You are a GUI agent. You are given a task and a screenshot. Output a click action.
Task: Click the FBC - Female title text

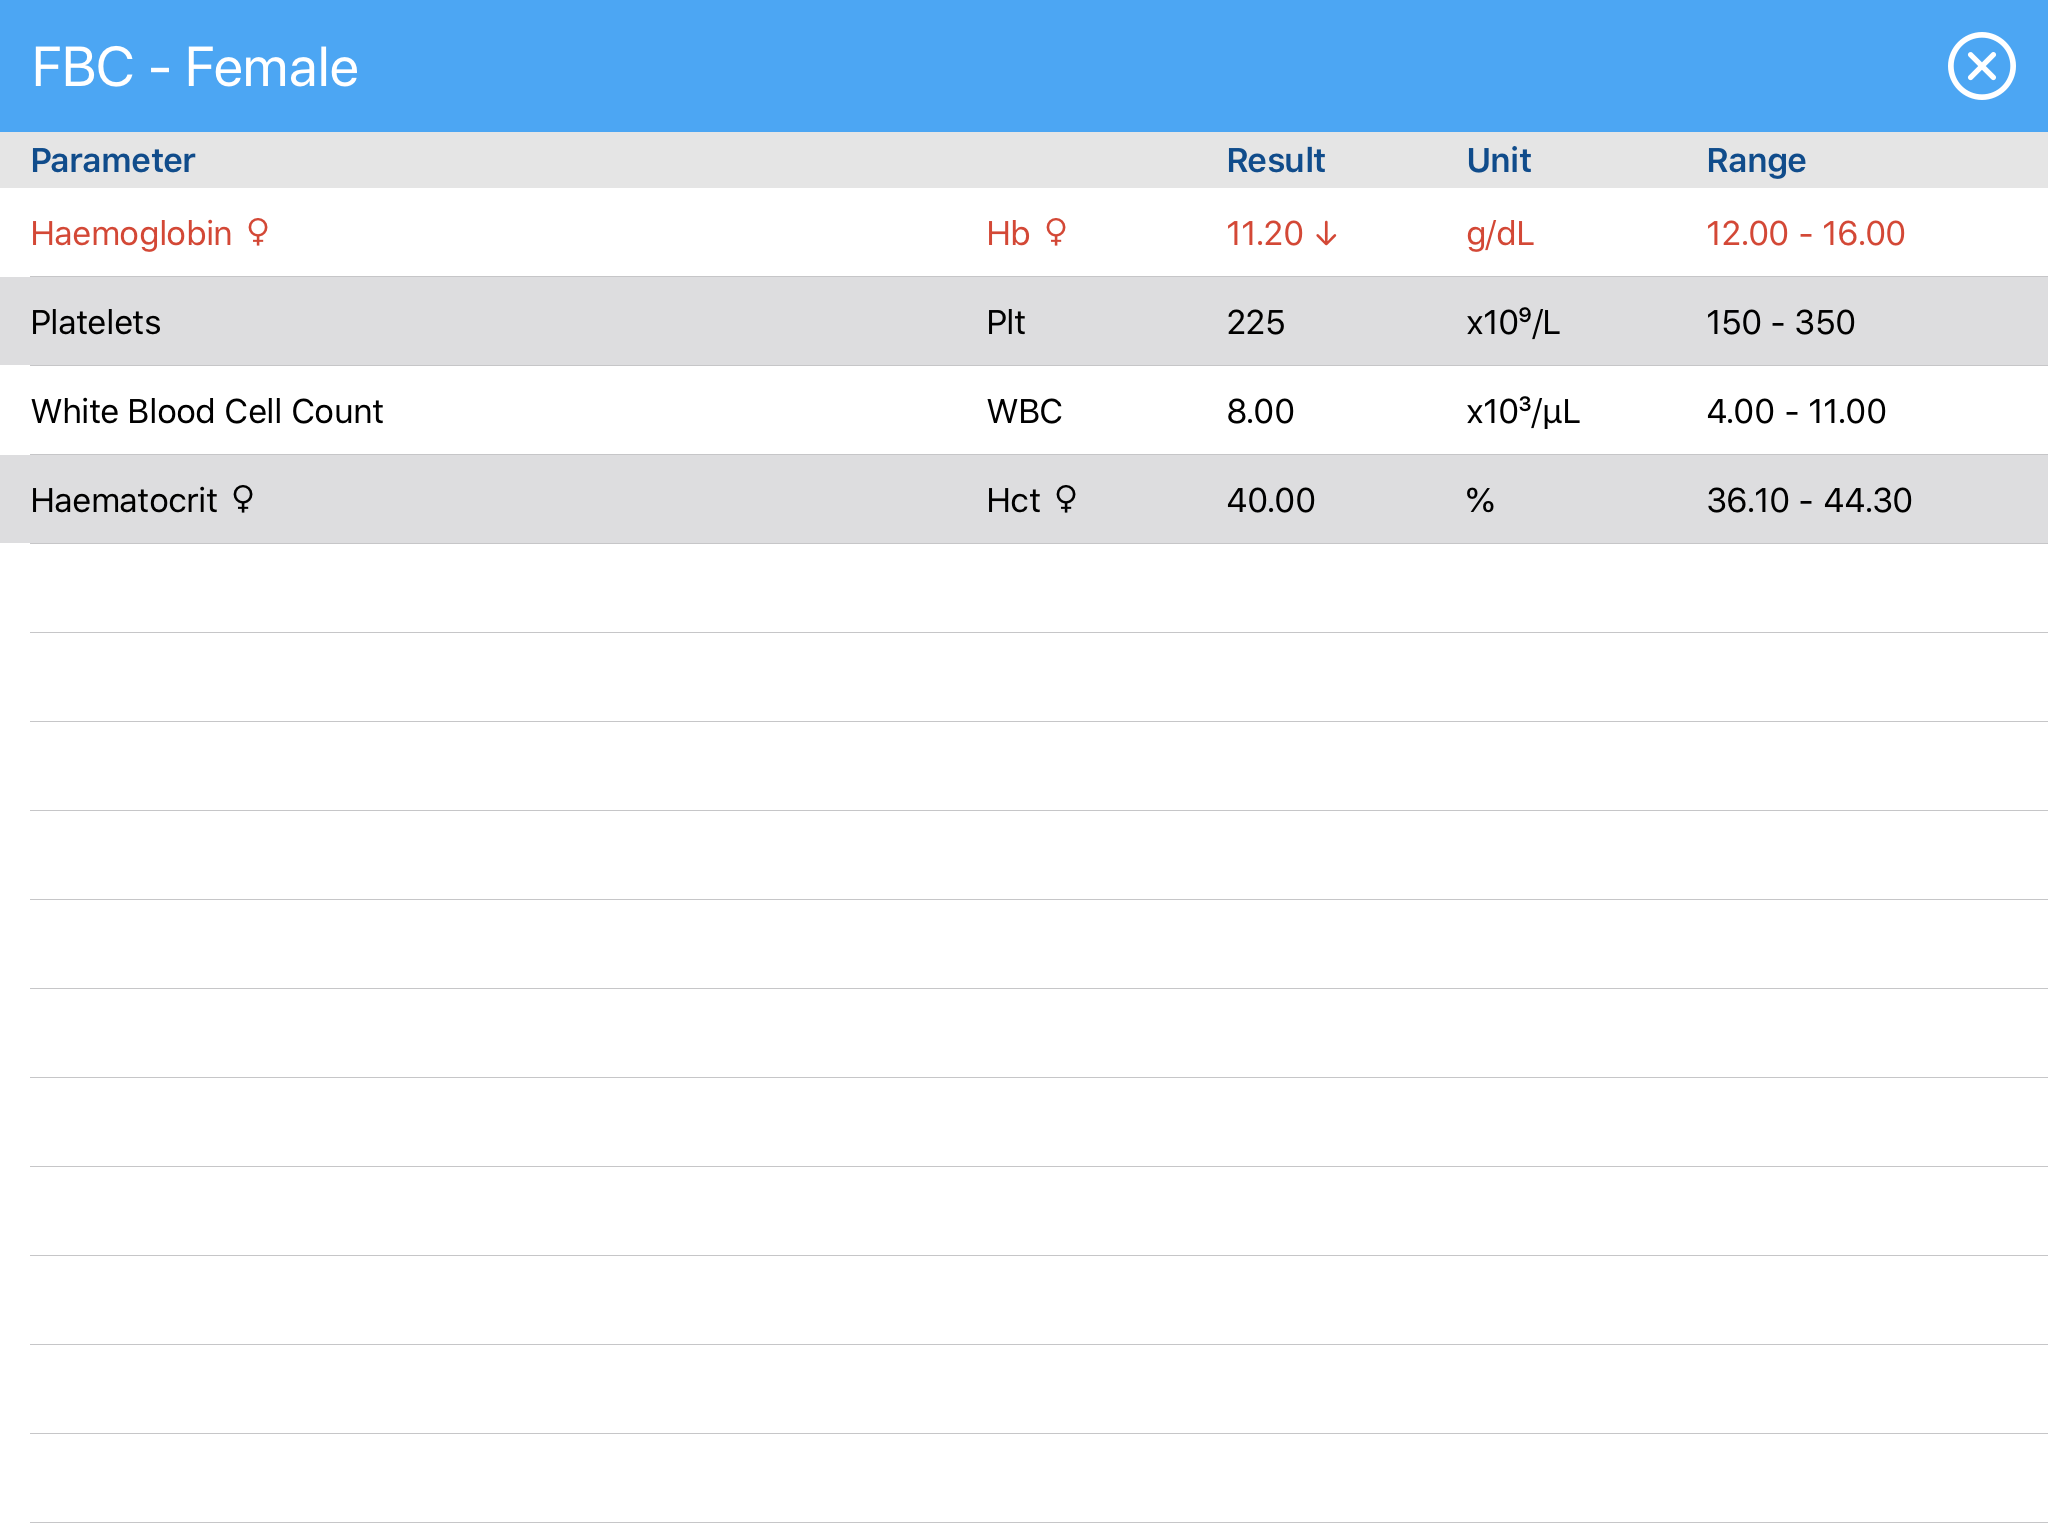point(195,67)
